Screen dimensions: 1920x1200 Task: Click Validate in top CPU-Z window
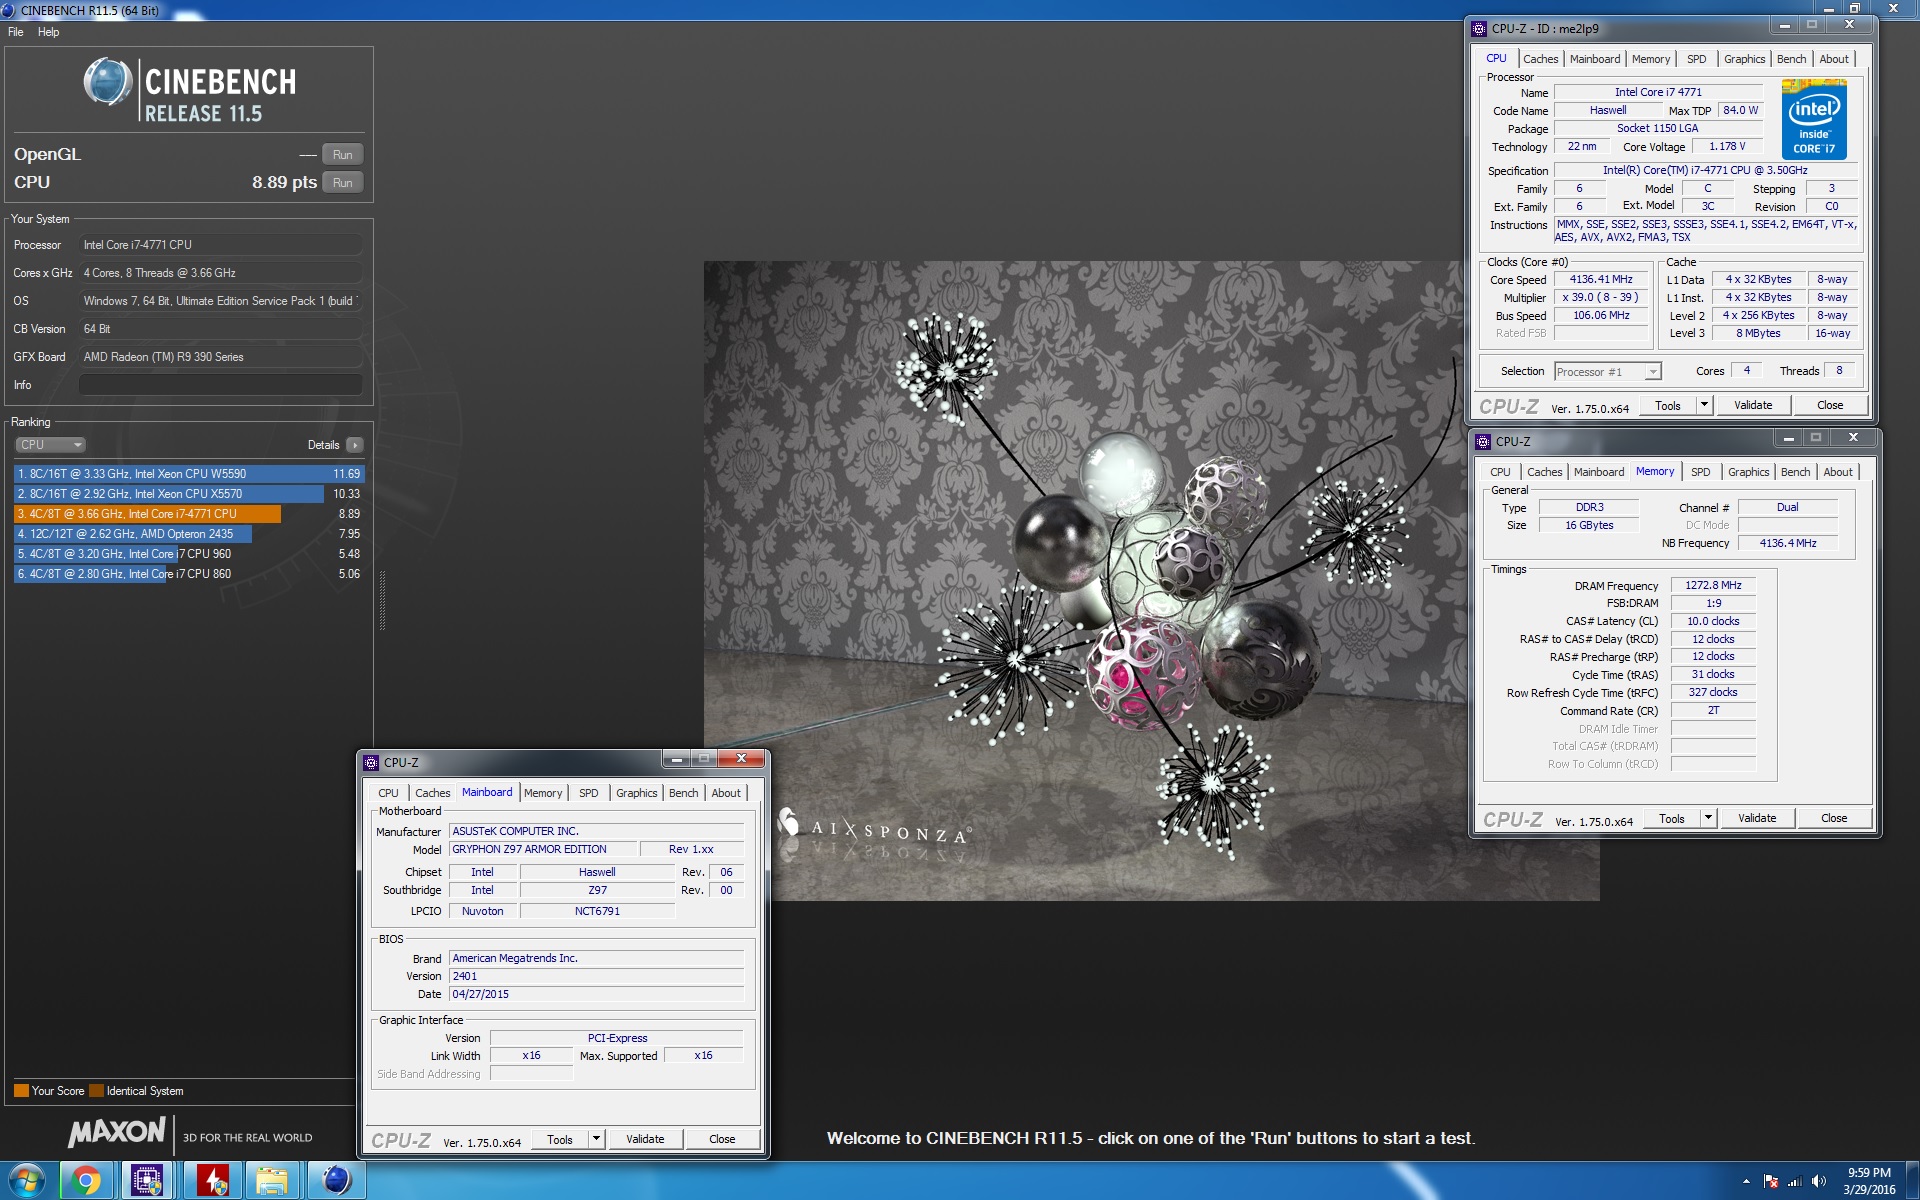tap(1753, 405)
